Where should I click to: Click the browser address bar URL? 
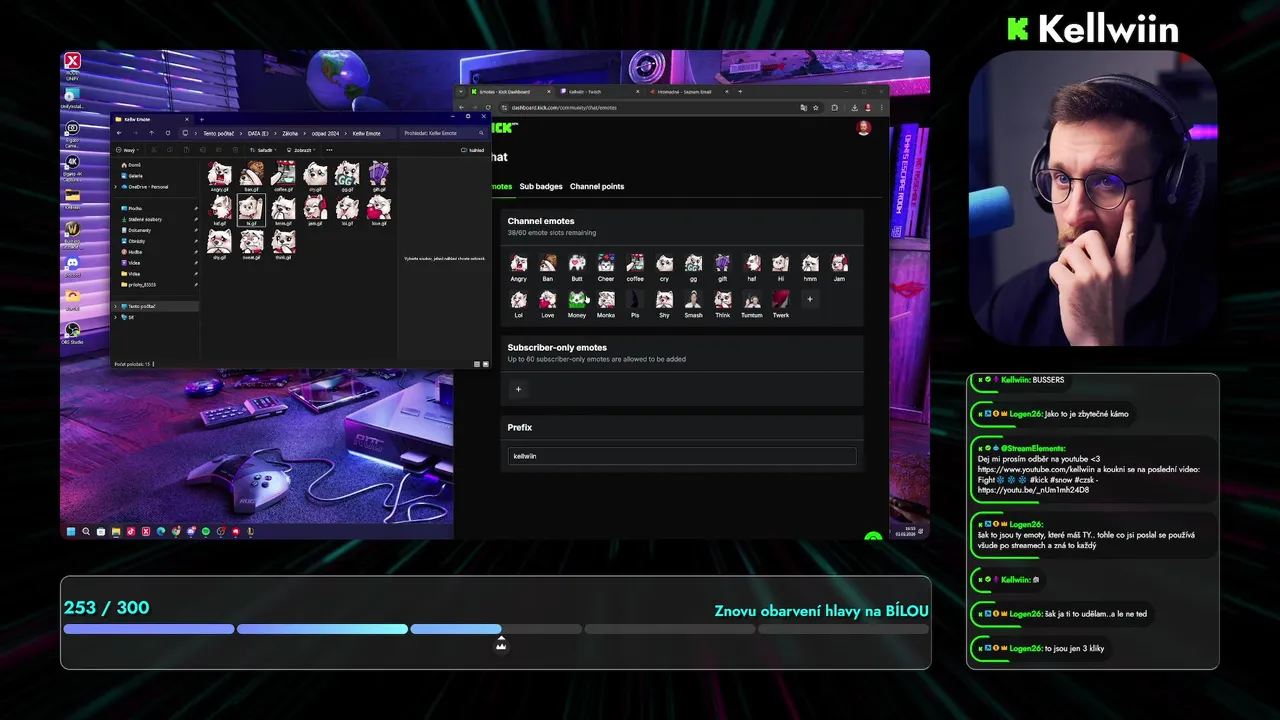click(x=564, y=107)
